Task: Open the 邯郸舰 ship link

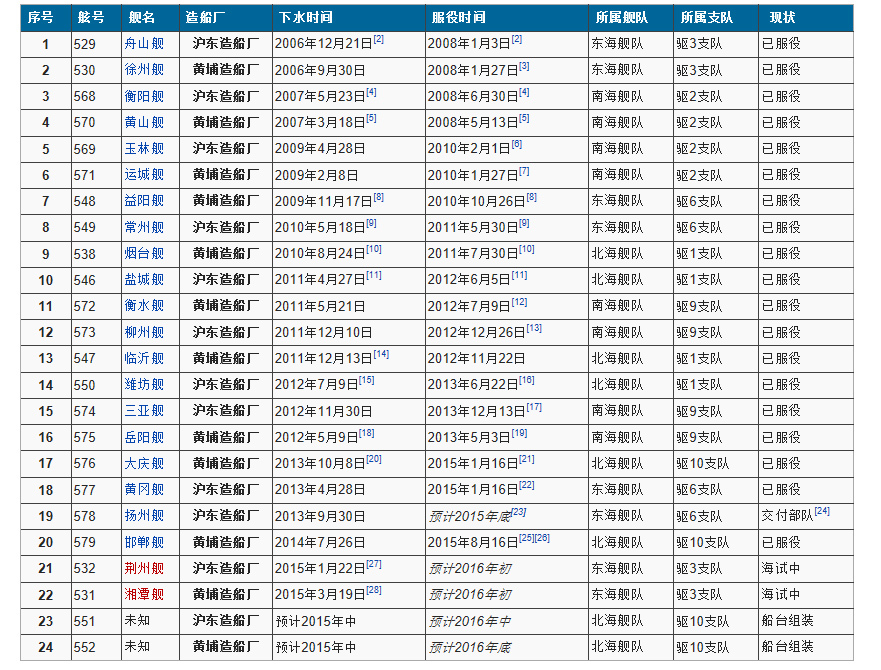Action: (x=144, y=542)
